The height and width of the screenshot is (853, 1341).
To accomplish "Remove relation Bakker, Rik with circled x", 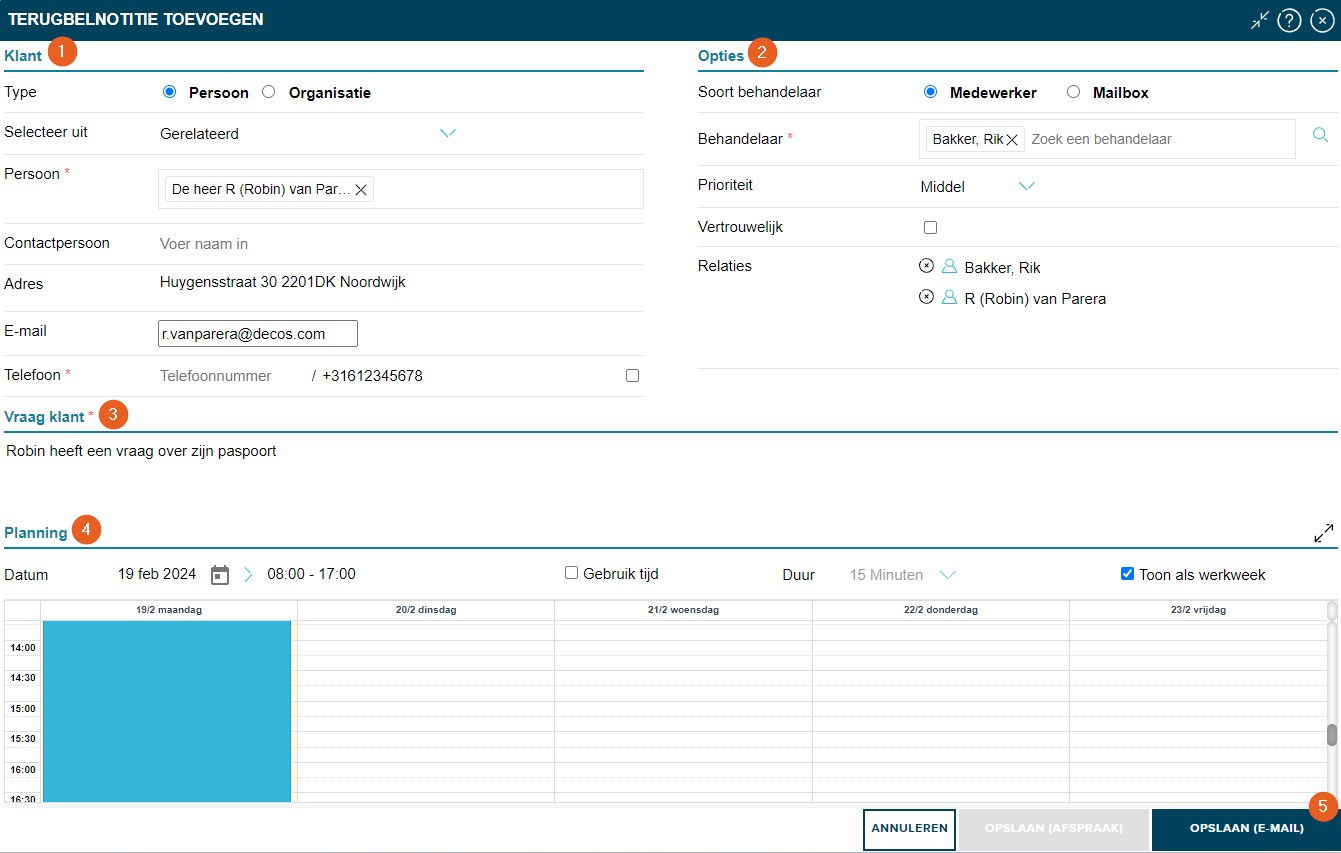I will click(x=926, y=266).
